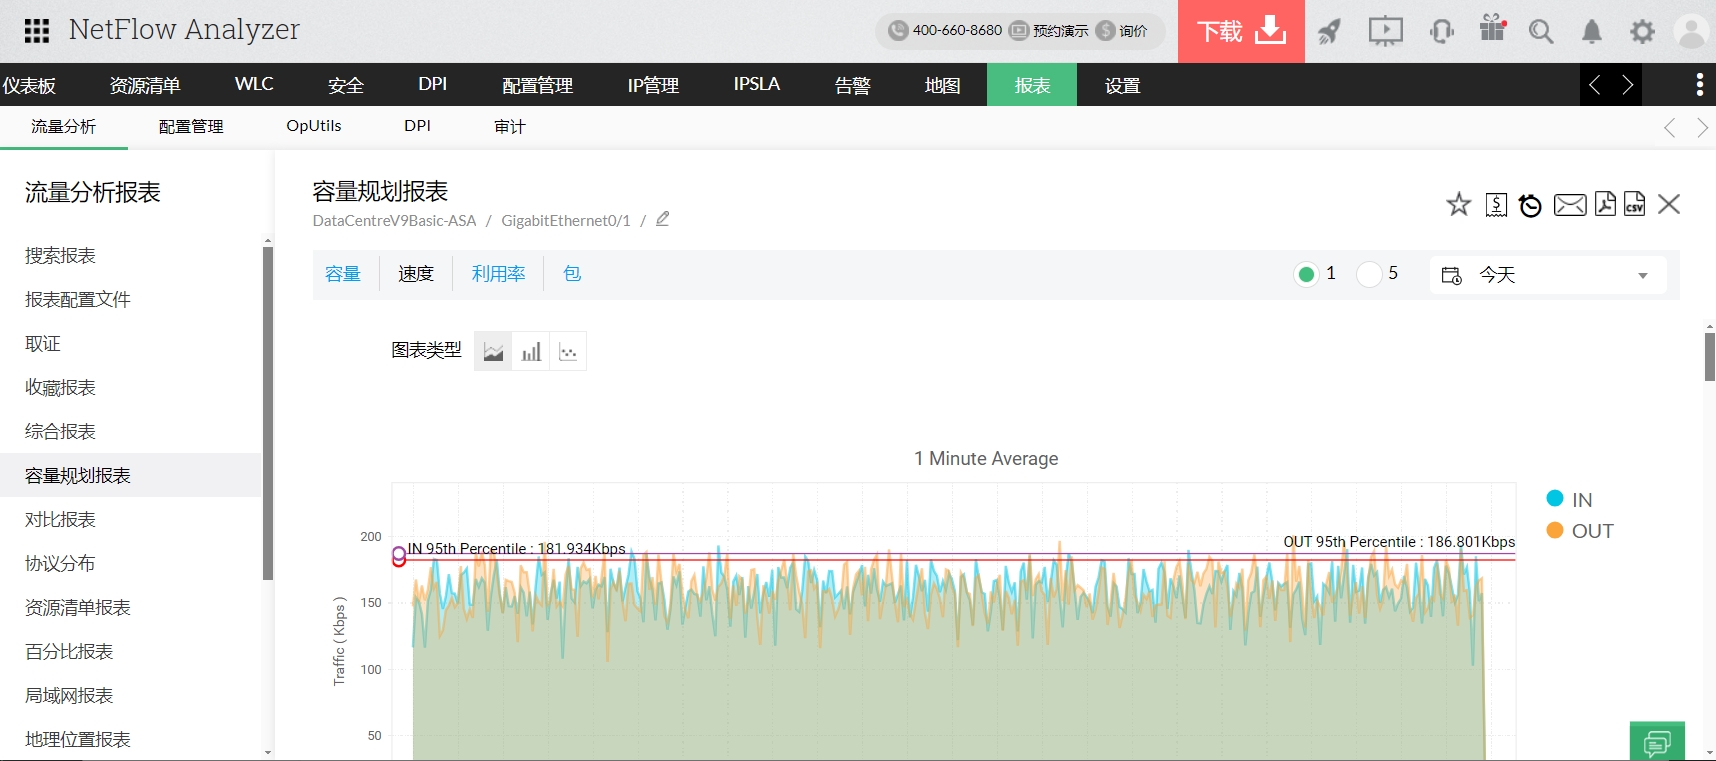Expand the three-dot overflow menu
Viewport: 1716px width, 761px height.
point(1699,85)
